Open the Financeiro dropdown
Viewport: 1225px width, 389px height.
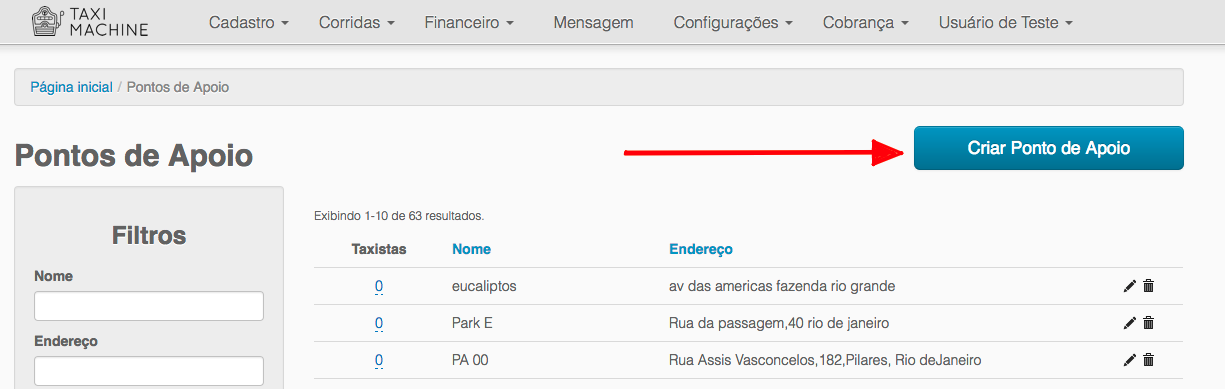click(x=469, y=22)
